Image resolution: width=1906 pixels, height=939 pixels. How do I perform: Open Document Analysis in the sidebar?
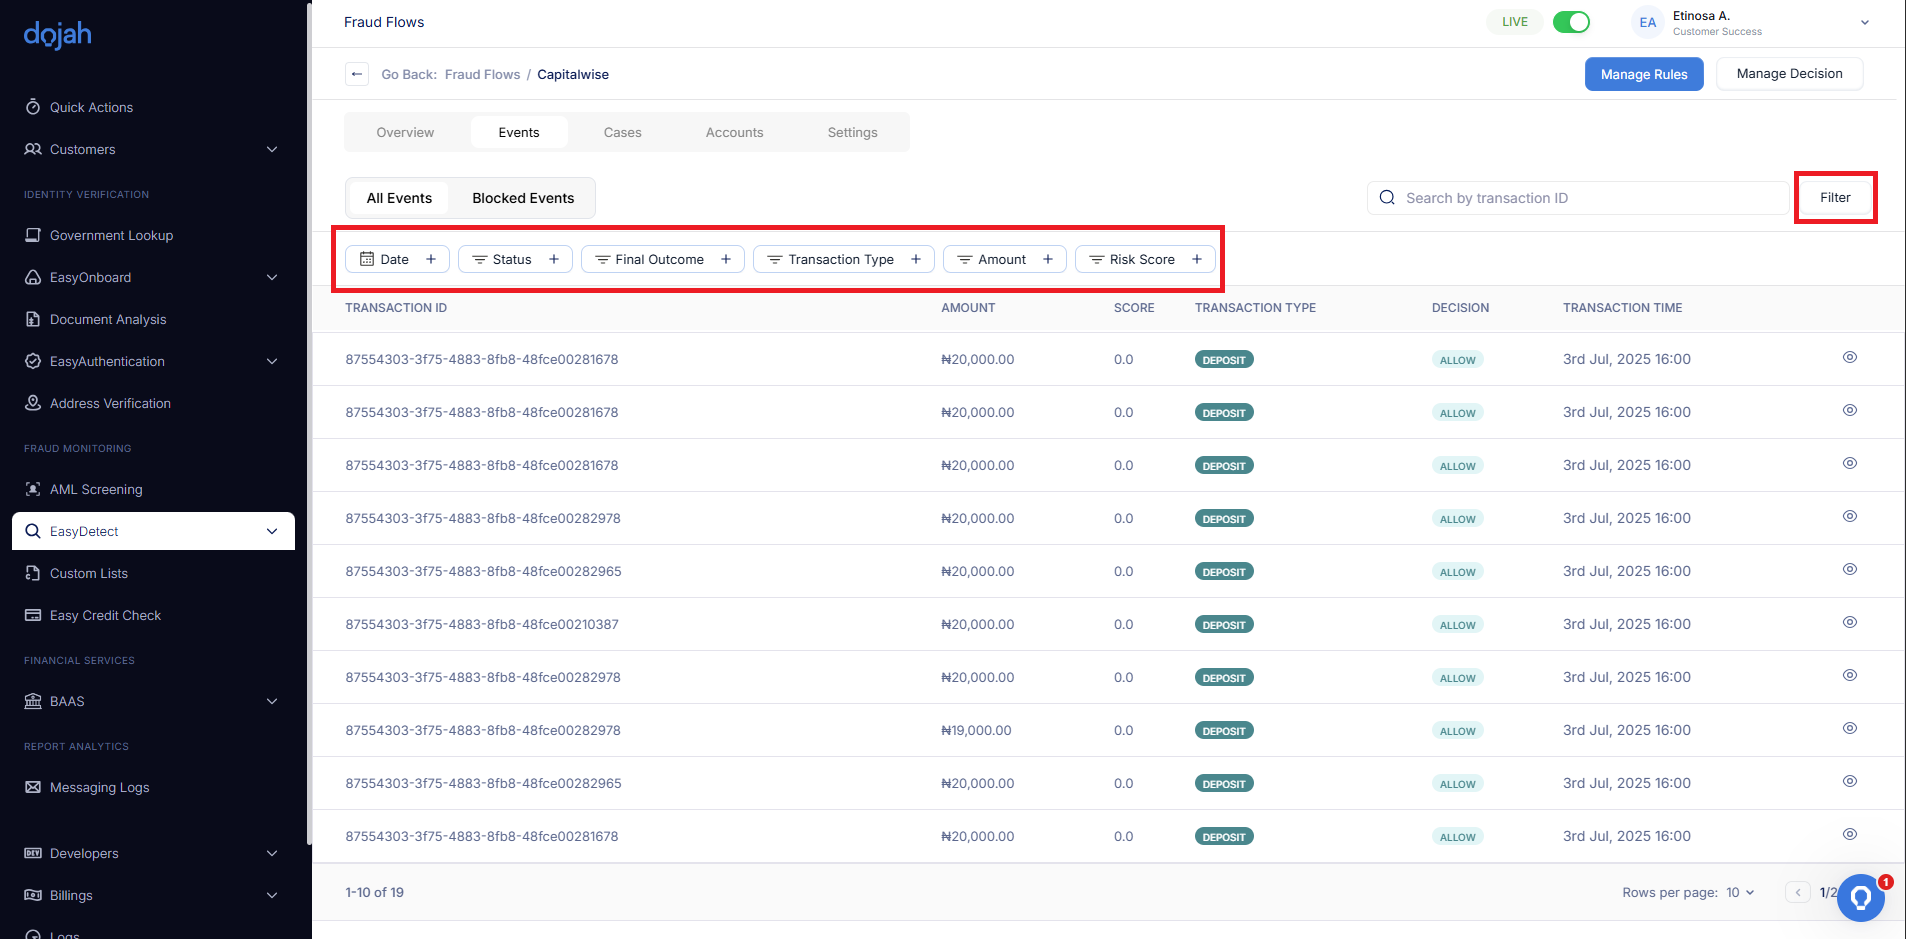point(108,319)
